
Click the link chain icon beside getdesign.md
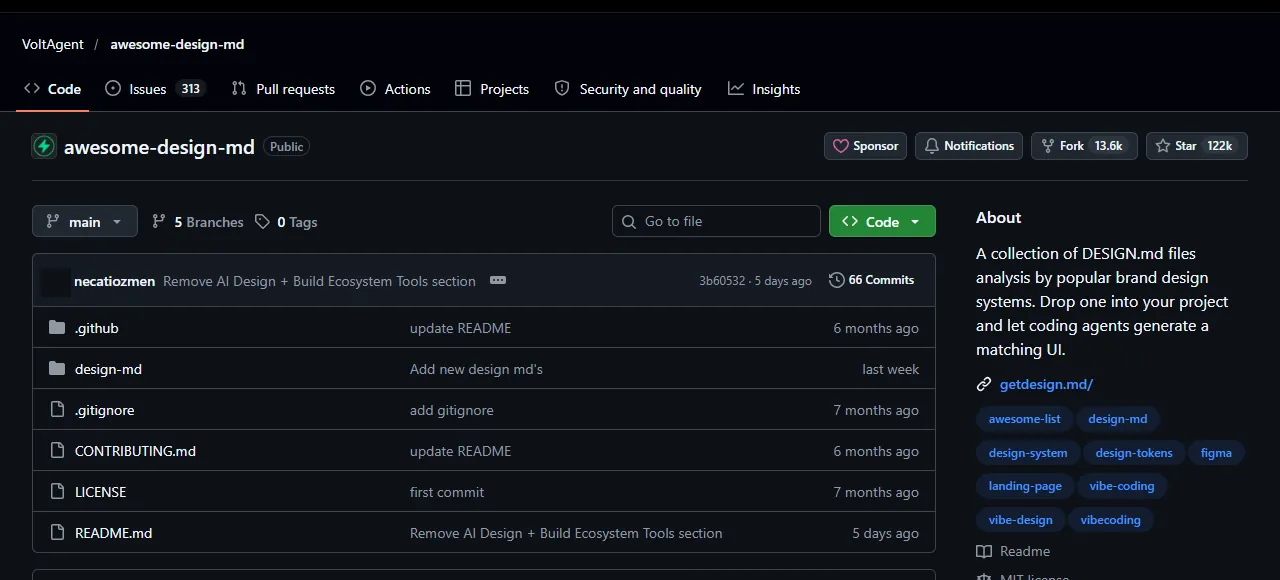pos(984,384)
